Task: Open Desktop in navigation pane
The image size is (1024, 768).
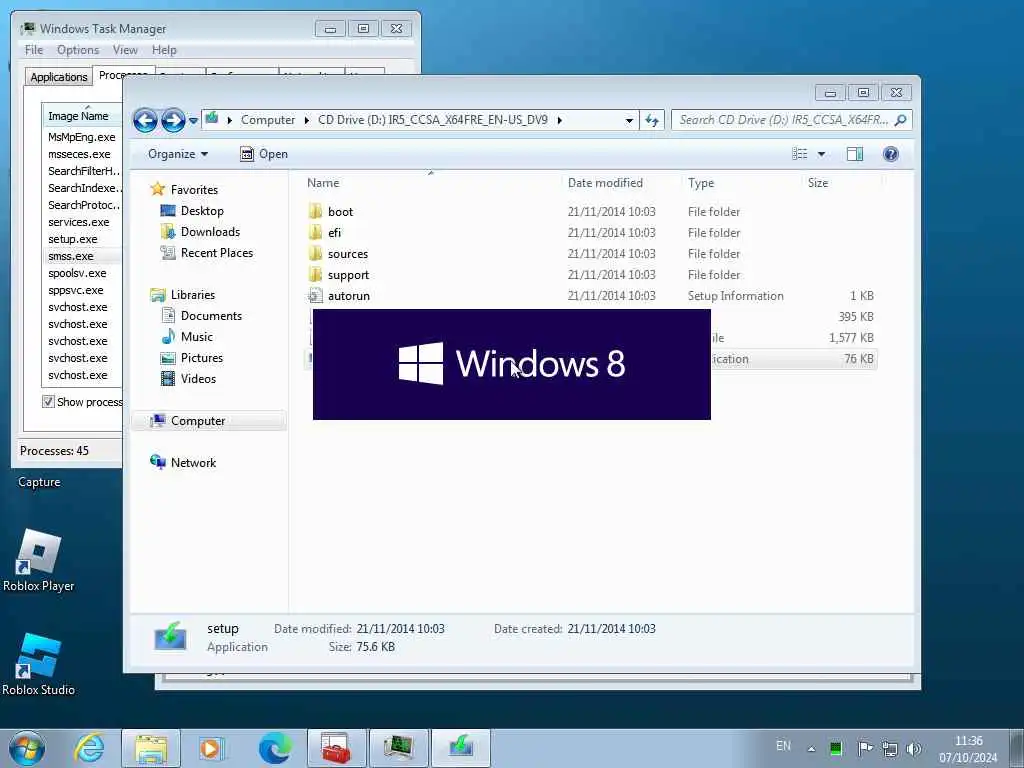Action: point(202,211)
